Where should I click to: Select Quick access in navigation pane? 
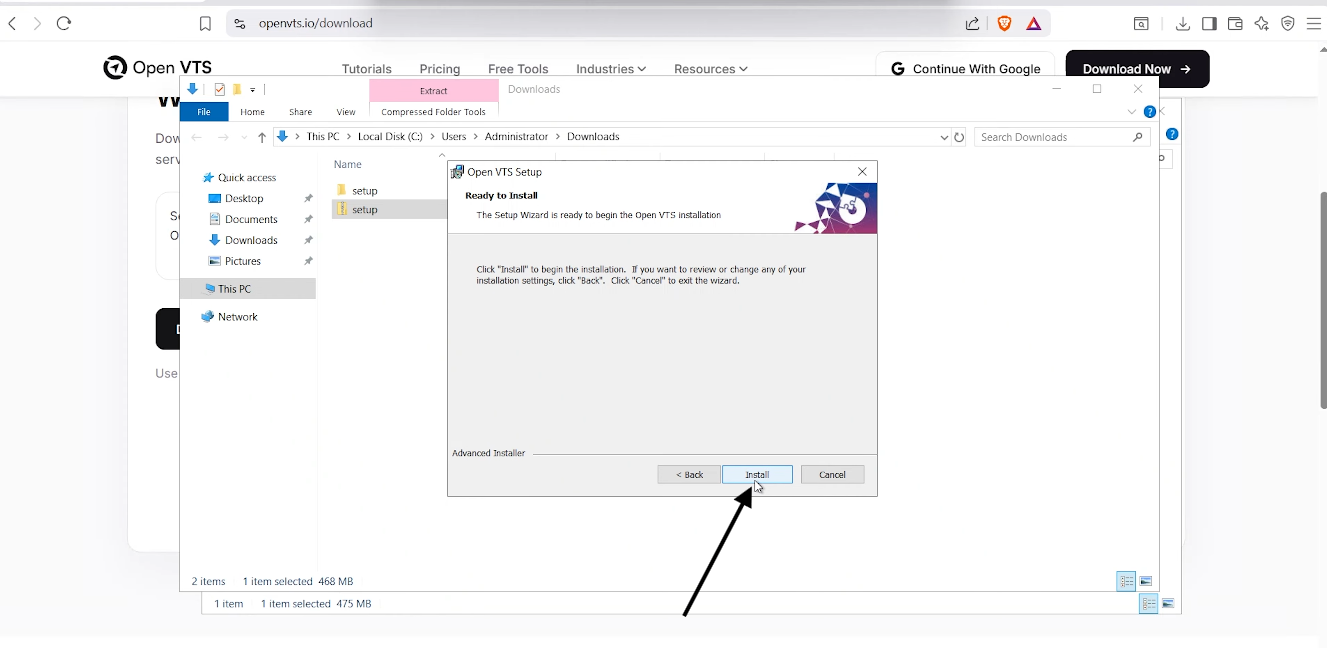point(247,177)
